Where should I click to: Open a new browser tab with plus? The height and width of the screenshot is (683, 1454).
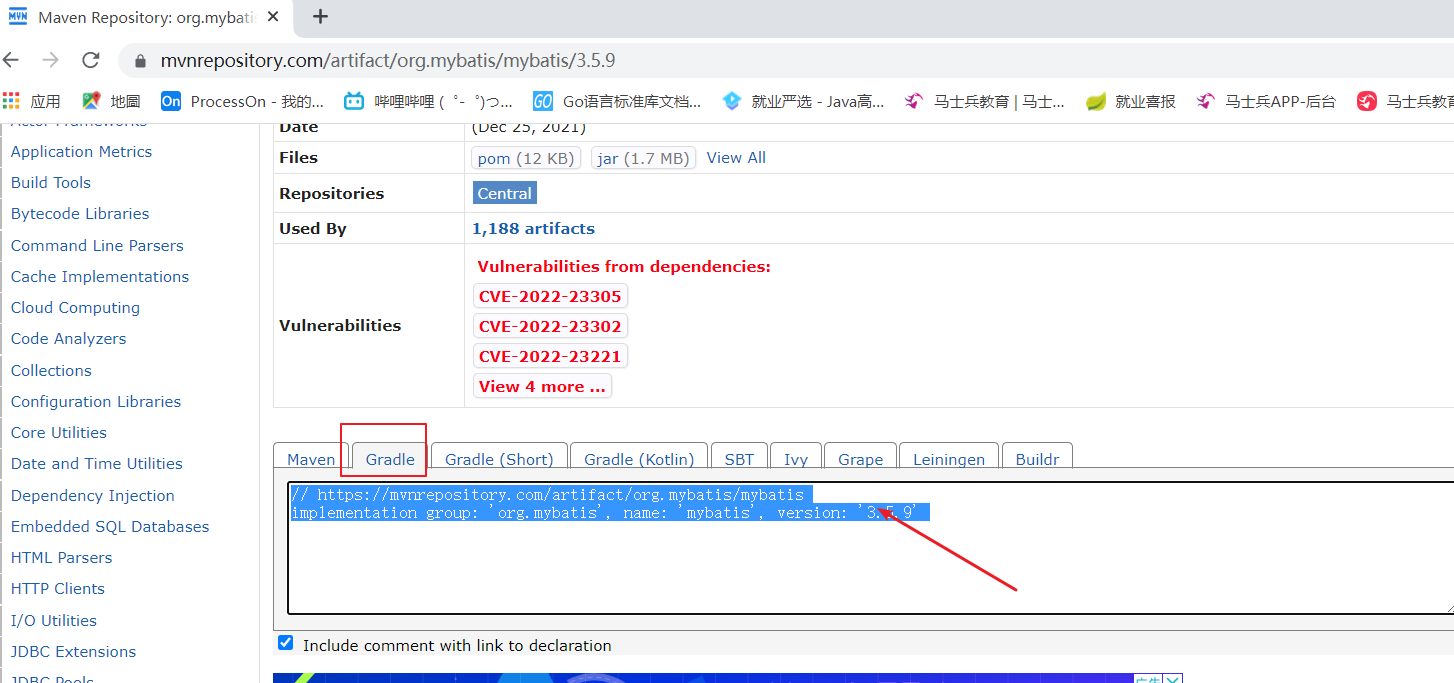point(320,16)
